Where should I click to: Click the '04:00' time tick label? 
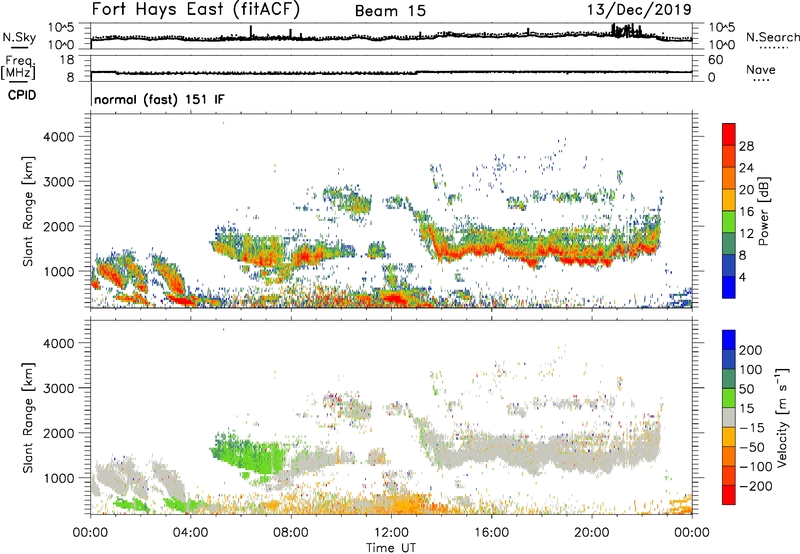click(x=191, y=533)
